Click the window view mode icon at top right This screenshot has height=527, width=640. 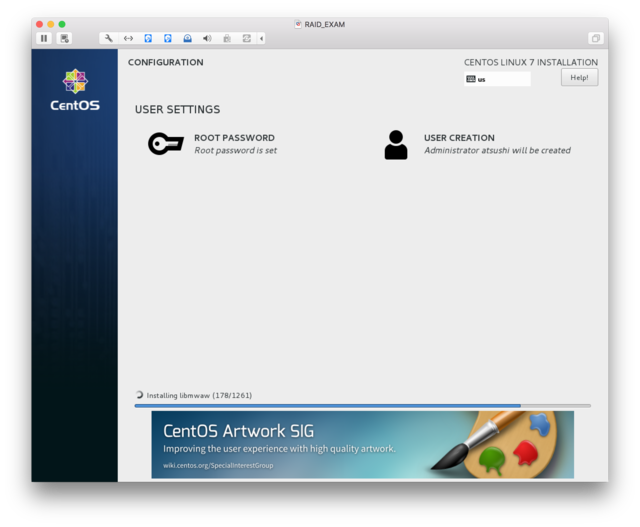[595, 38]
